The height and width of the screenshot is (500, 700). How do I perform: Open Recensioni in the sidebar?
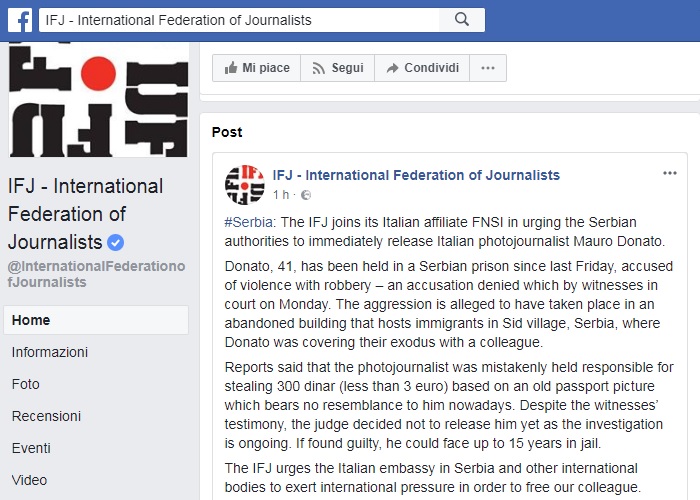[46, 416]
